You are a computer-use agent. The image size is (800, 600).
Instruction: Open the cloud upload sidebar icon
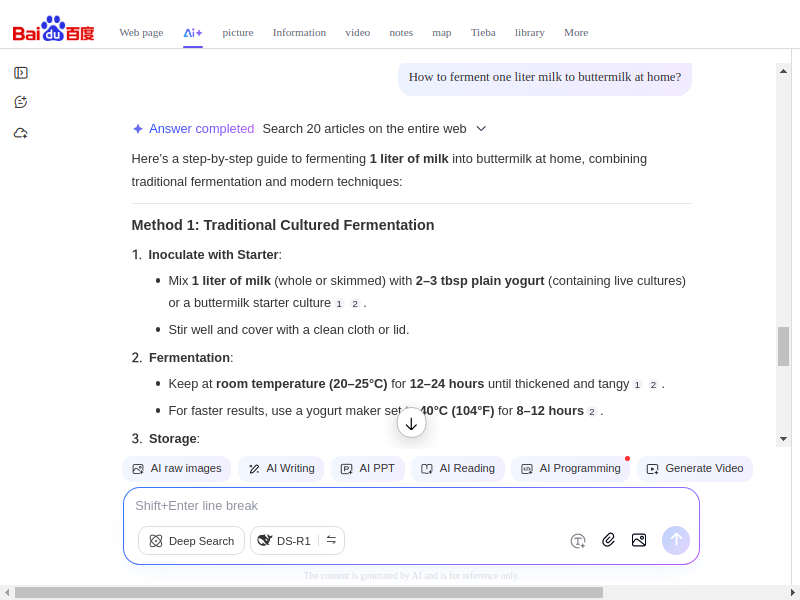20,132
